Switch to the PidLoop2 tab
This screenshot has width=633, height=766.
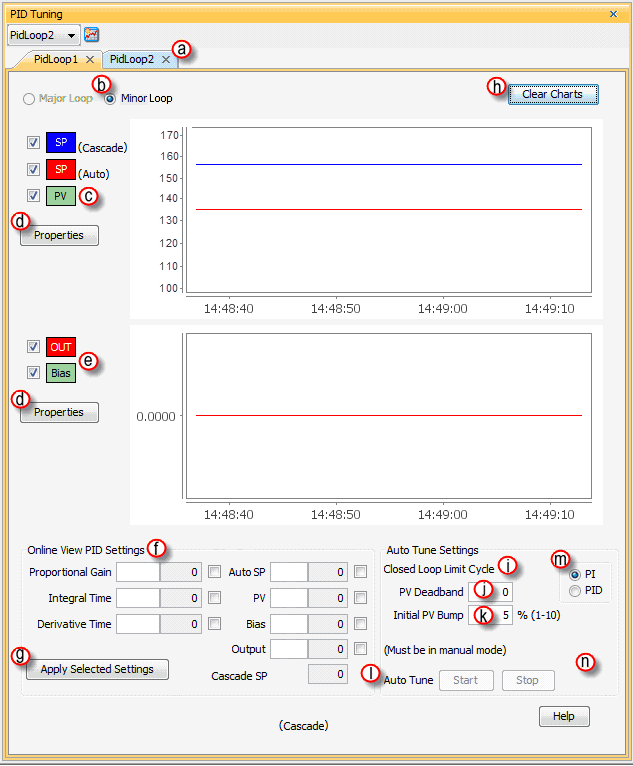coord(132,60)
